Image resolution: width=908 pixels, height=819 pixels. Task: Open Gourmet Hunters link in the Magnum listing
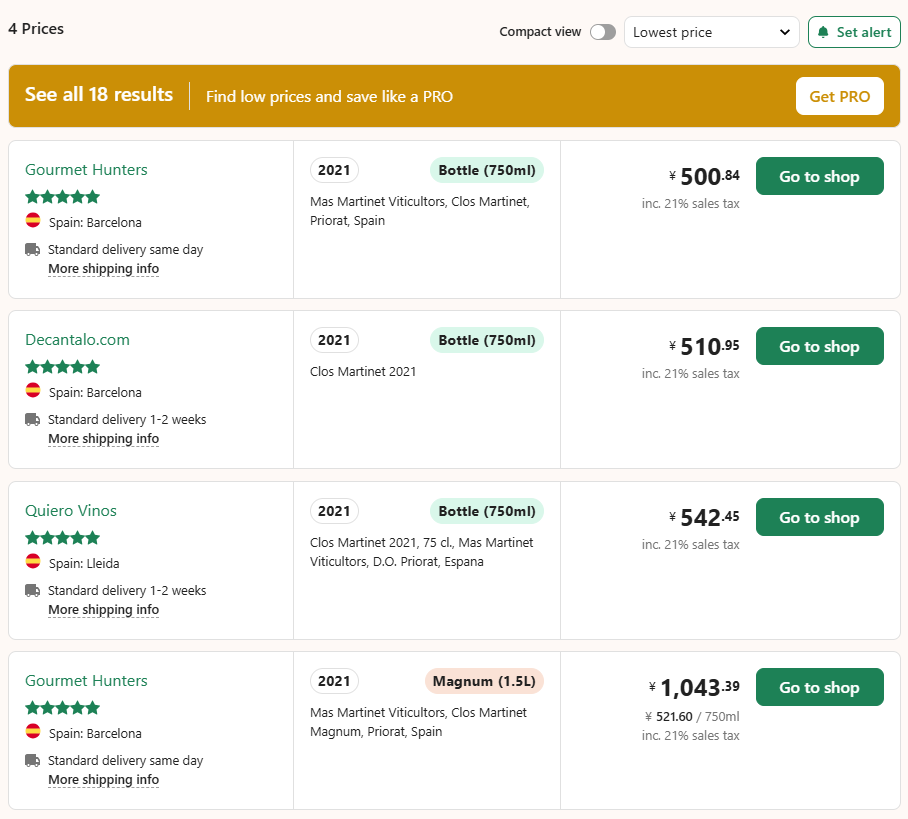pos(86,681)
